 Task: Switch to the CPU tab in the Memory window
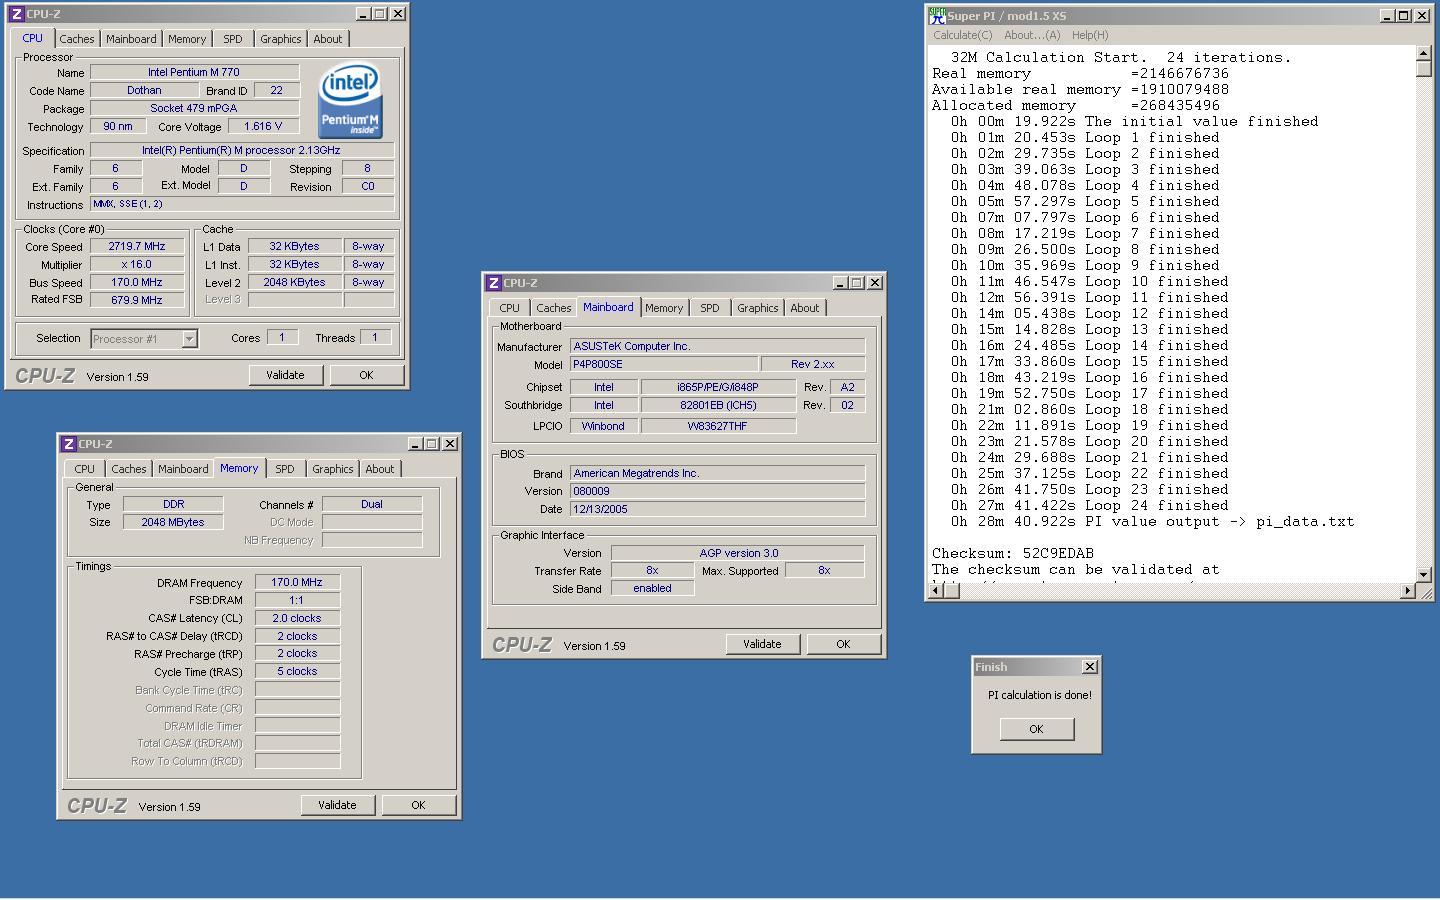tap(85, 469)
